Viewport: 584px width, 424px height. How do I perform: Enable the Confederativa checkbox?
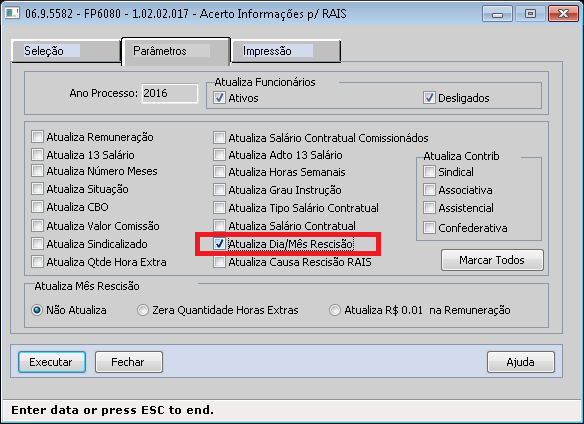tap(429, 228)
